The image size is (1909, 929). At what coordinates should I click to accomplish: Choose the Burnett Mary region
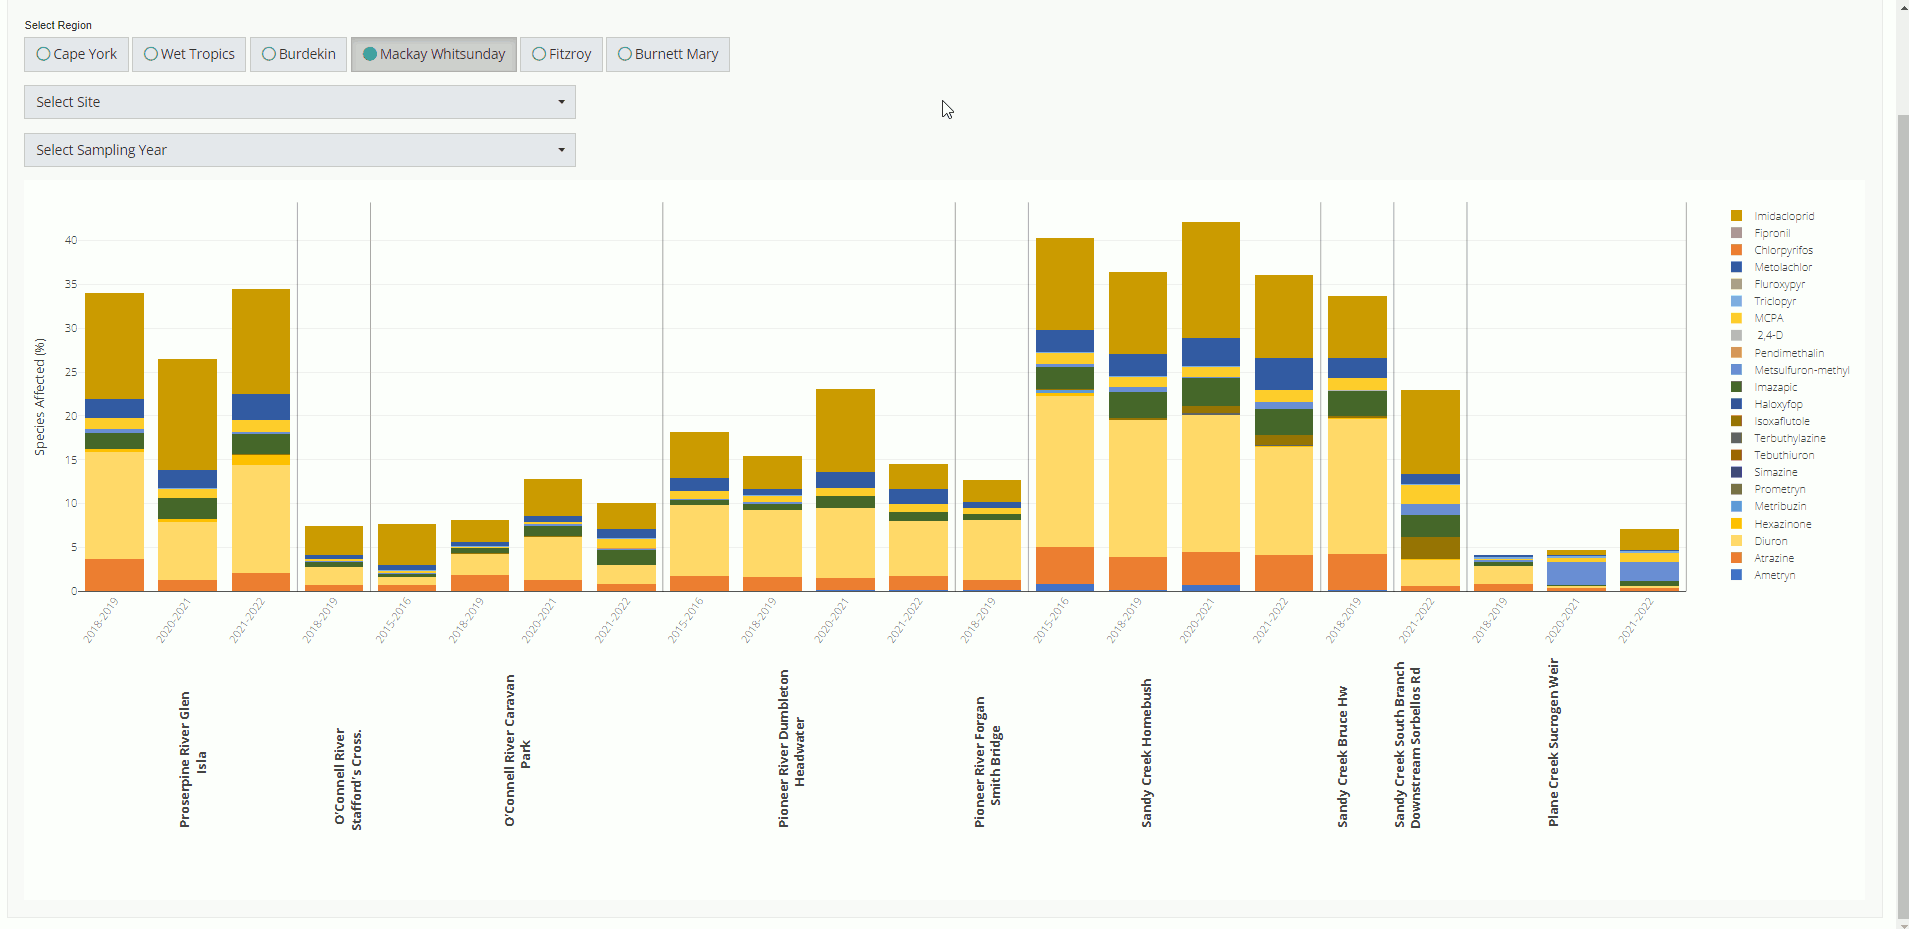pos(668,54)
